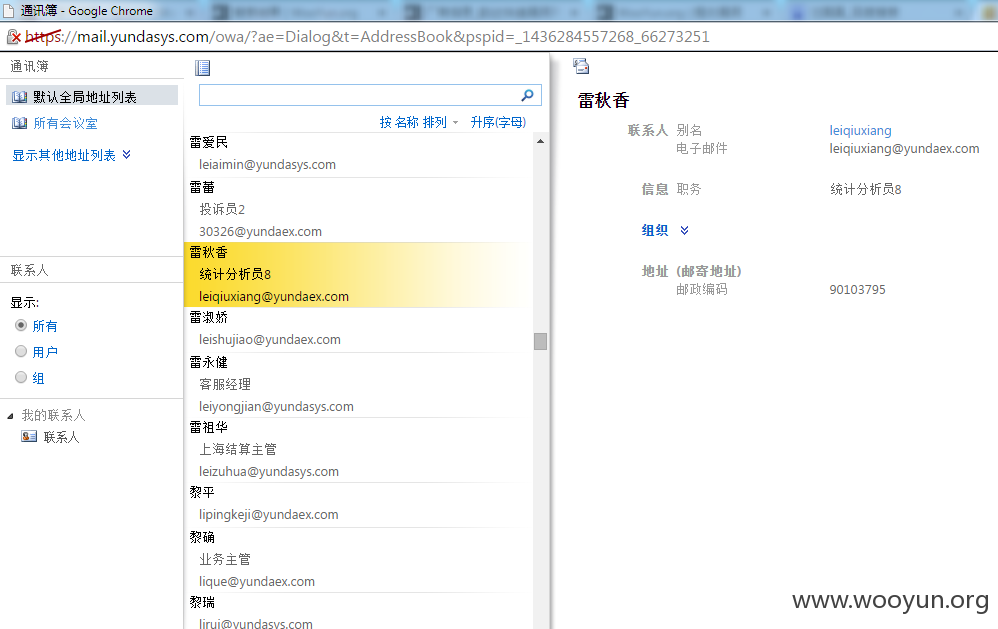Click lique@yundaex.com entry
The height and width of the screenshot is (629, 998).
click(x=257, y=581)
